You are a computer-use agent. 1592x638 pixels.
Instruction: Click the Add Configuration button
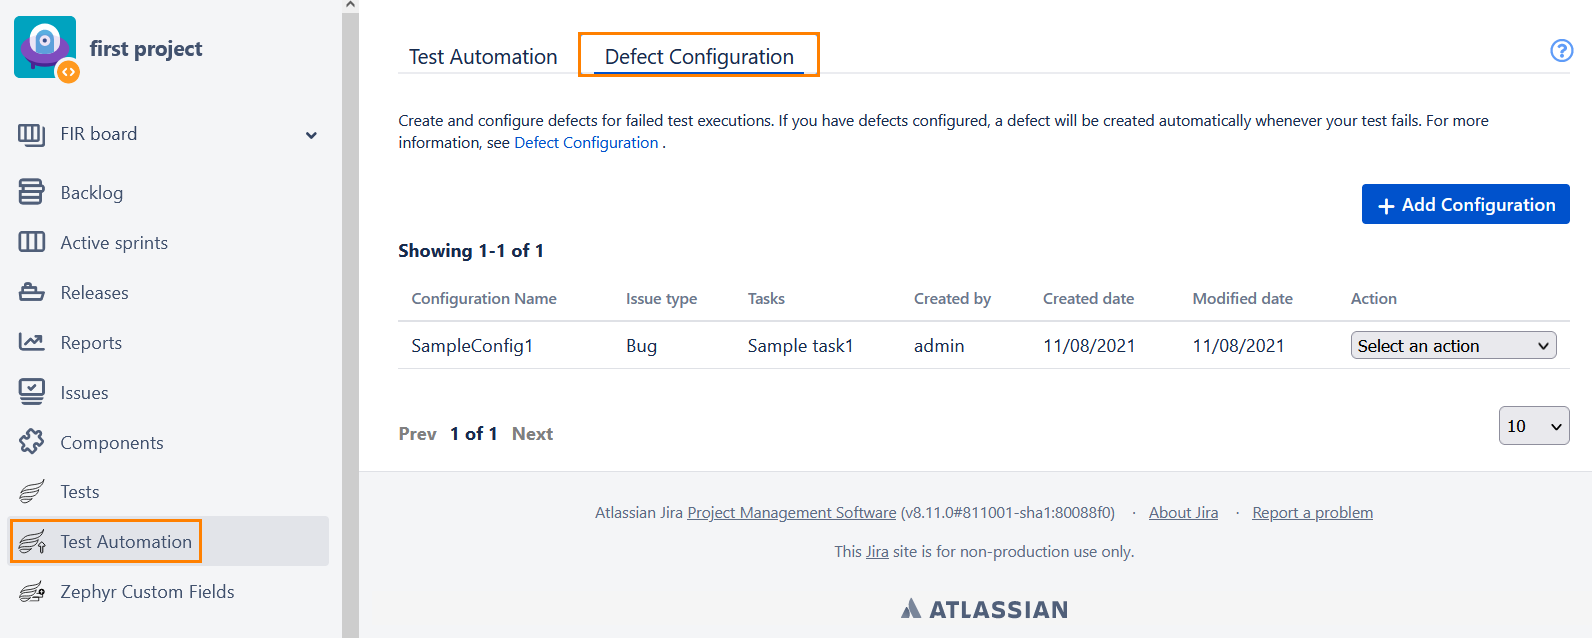pos(1465,204)
